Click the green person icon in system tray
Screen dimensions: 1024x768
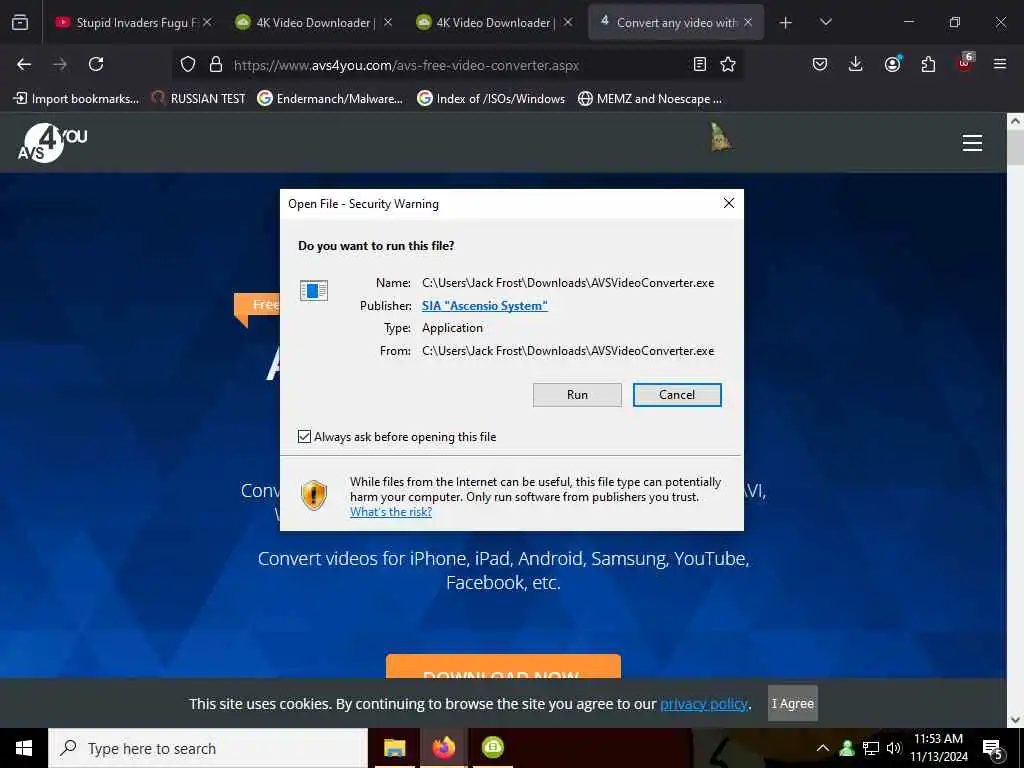point(847,748)
